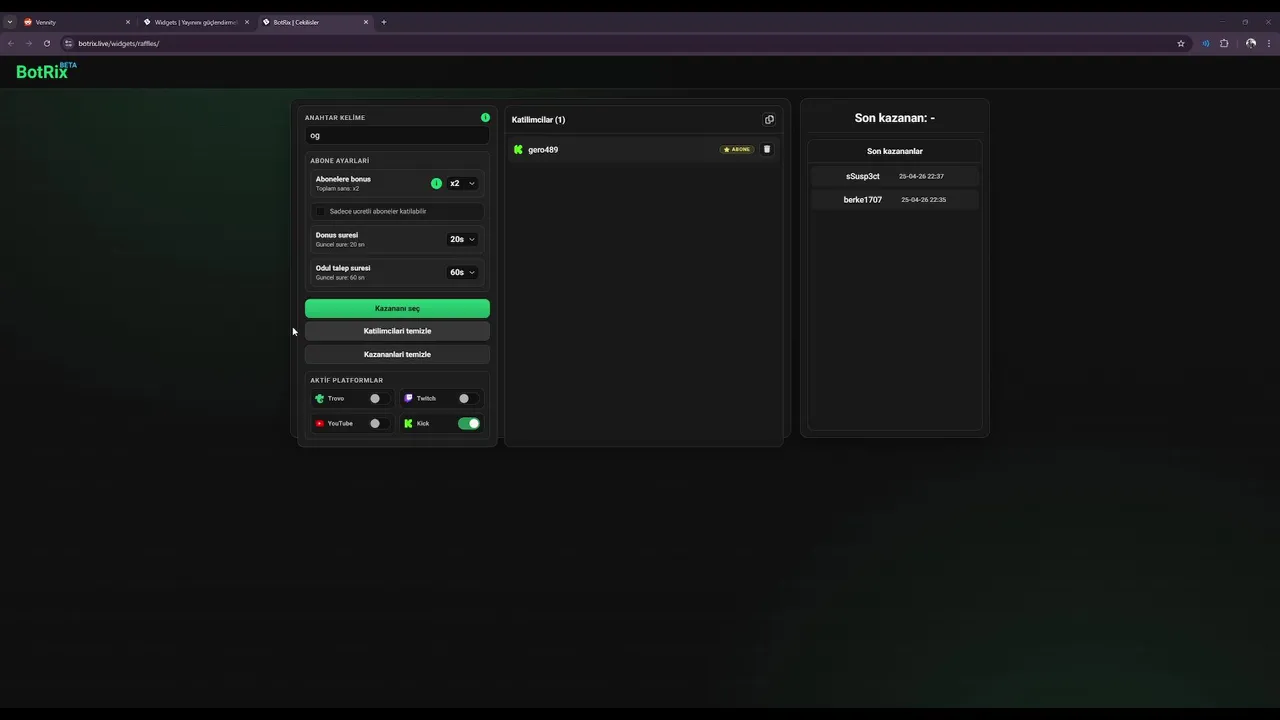Click the 'Kazananlari temizle' button
This screenshot has height=720, width=1280.
pyautogui.click(x=397, y=355)
